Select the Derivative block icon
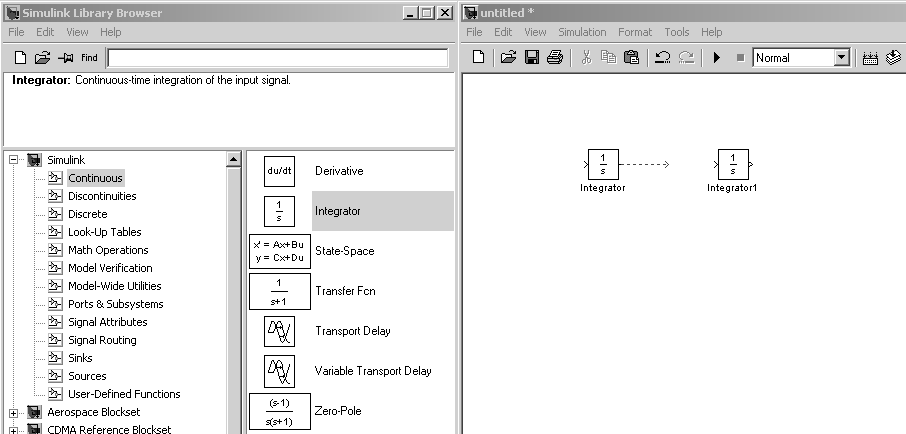Image resolution: width=906 pixels, height=434 pixels. pyautogui.click(x=279, y=171)
